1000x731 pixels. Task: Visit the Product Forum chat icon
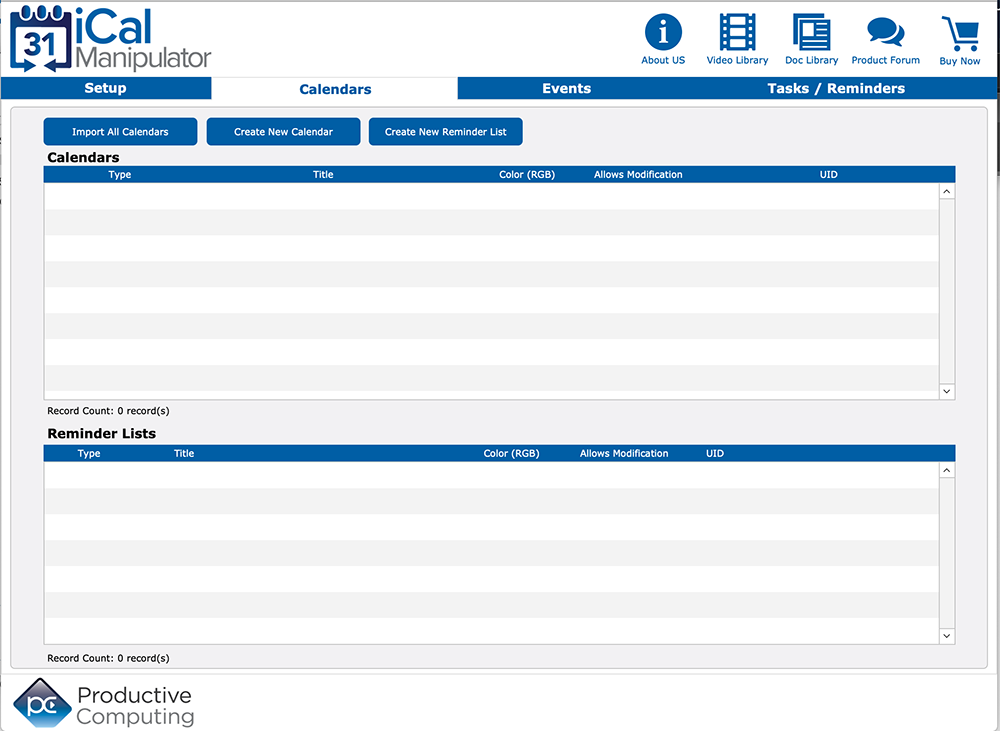coord(885,33)
